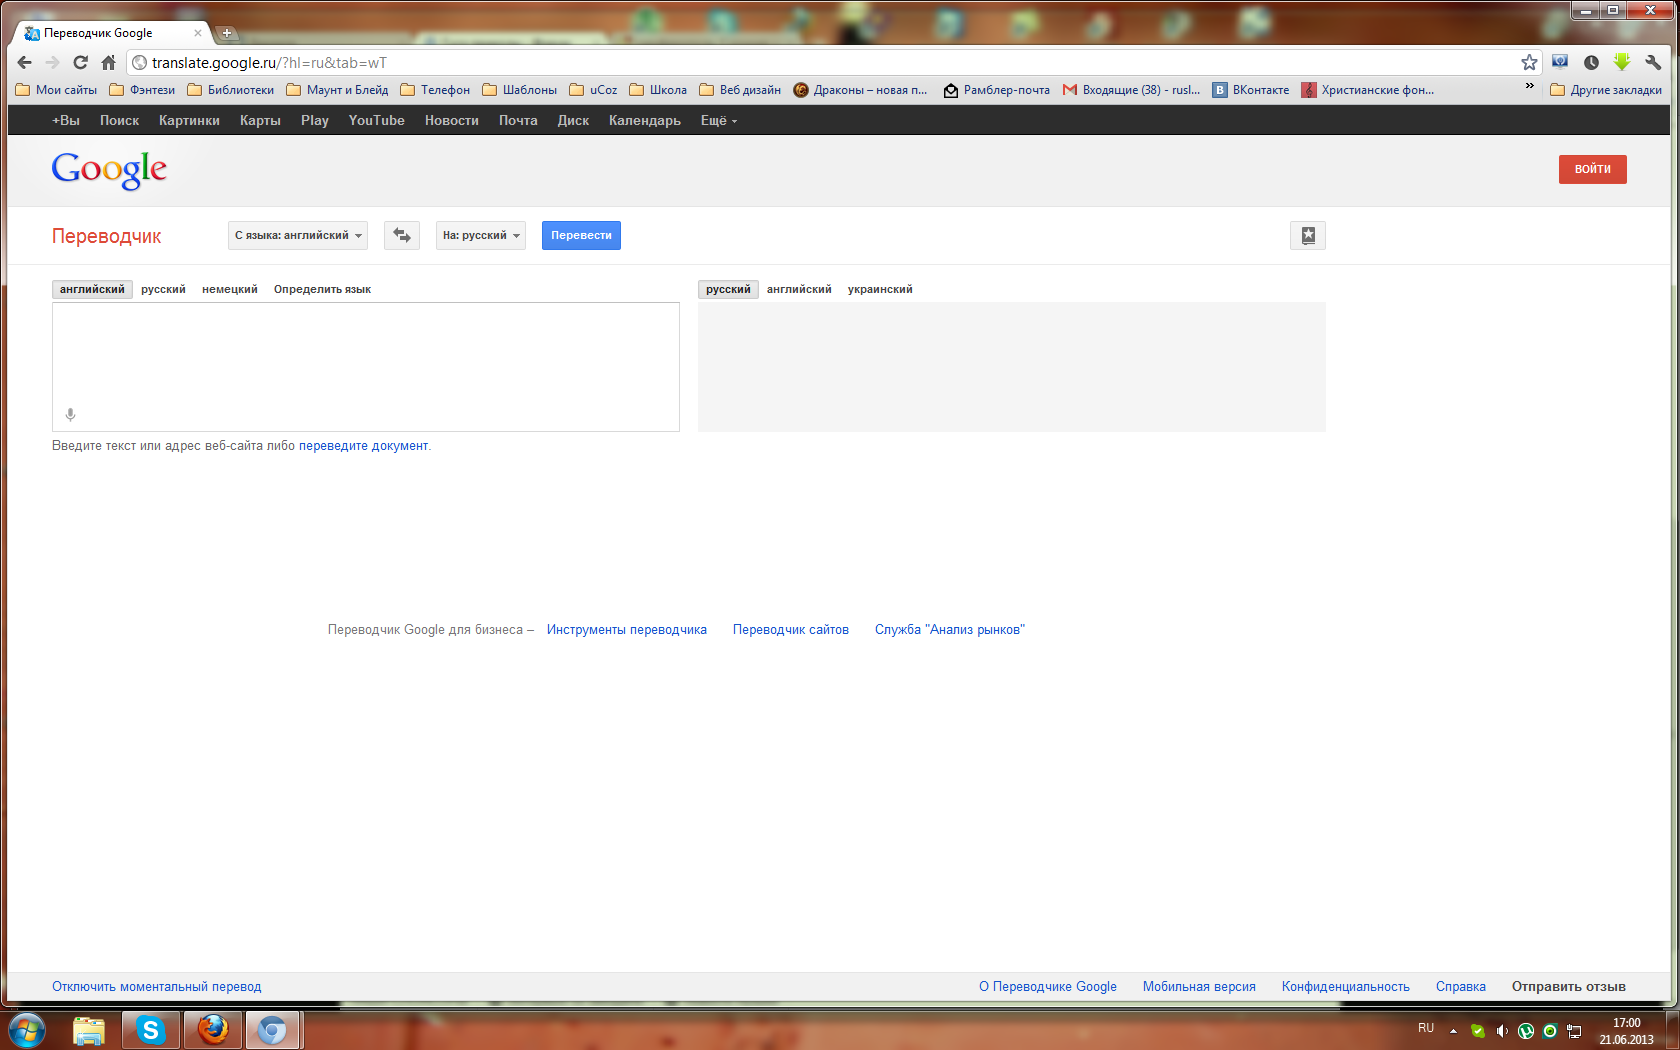Select source language английский

point(92,289)
